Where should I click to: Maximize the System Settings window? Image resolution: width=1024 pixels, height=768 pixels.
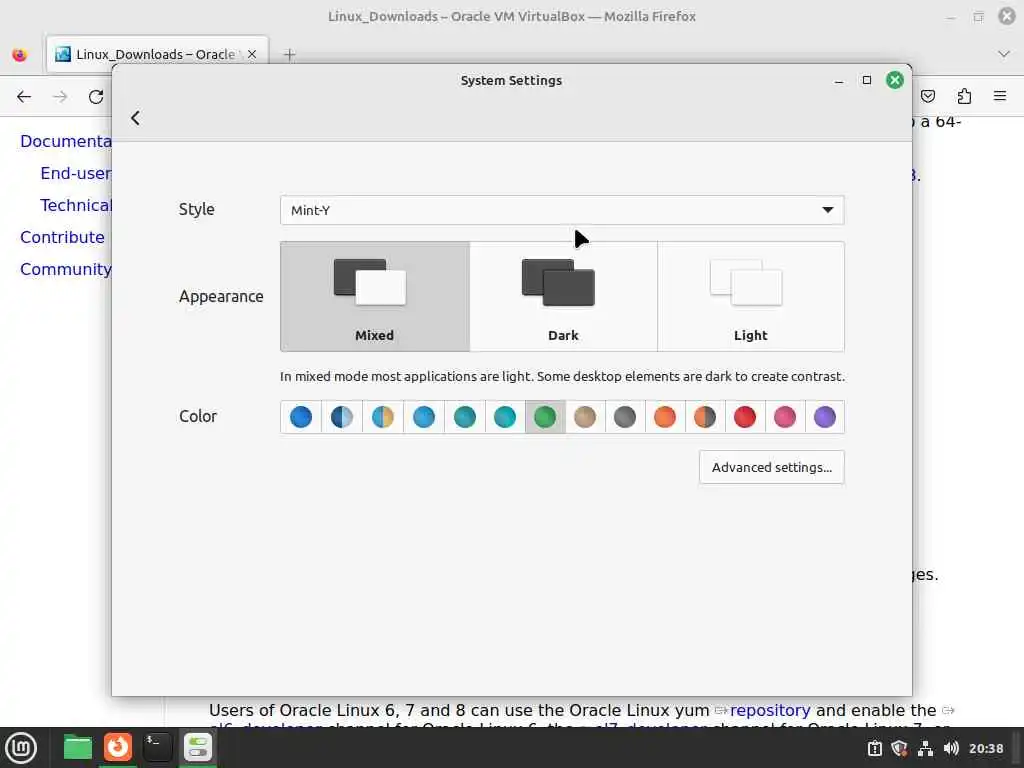click(867, 80)
